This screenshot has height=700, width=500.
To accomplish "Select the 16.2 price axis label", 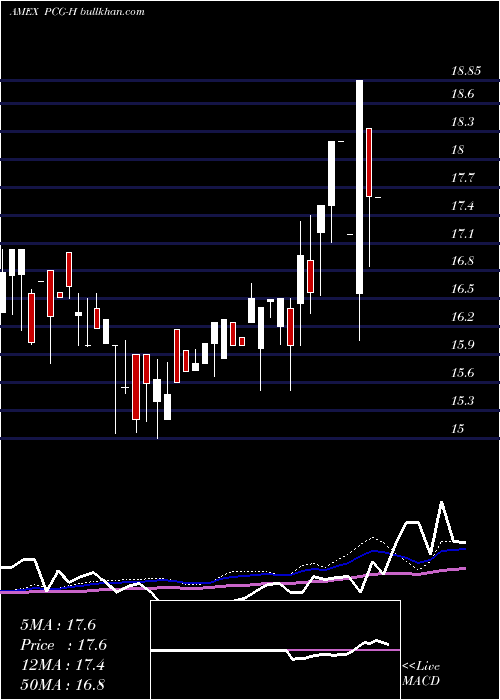I will (x=462, y=317).
